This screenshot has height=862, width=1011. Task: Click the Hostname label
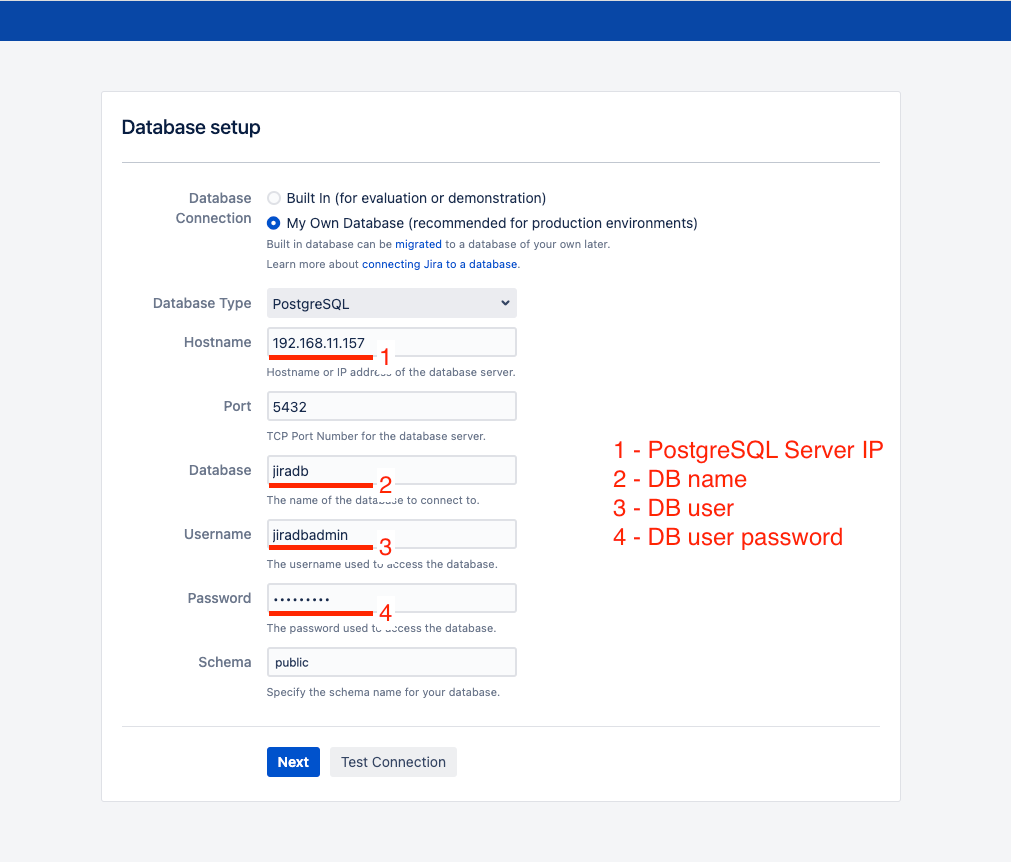click(217, 342)
